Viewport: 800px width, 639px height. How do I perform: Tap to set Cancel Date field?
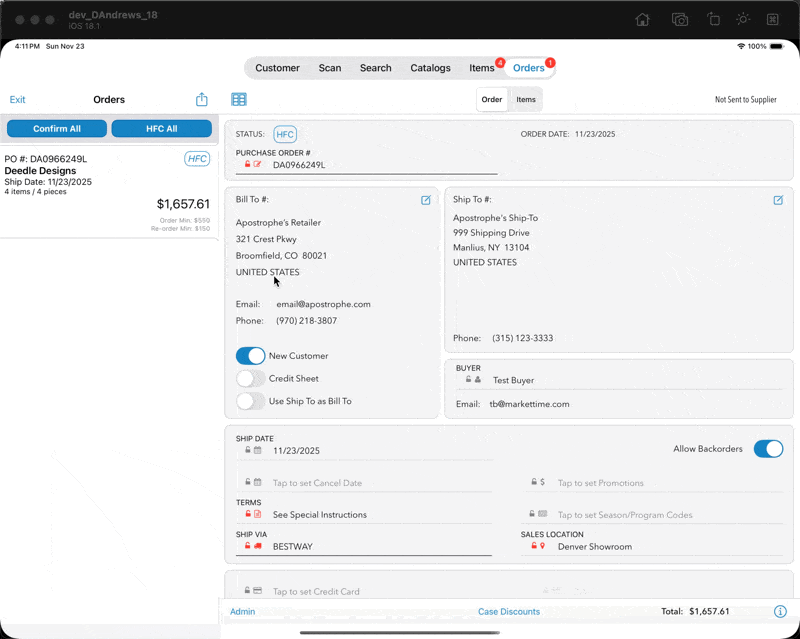[x=364, y=483]
